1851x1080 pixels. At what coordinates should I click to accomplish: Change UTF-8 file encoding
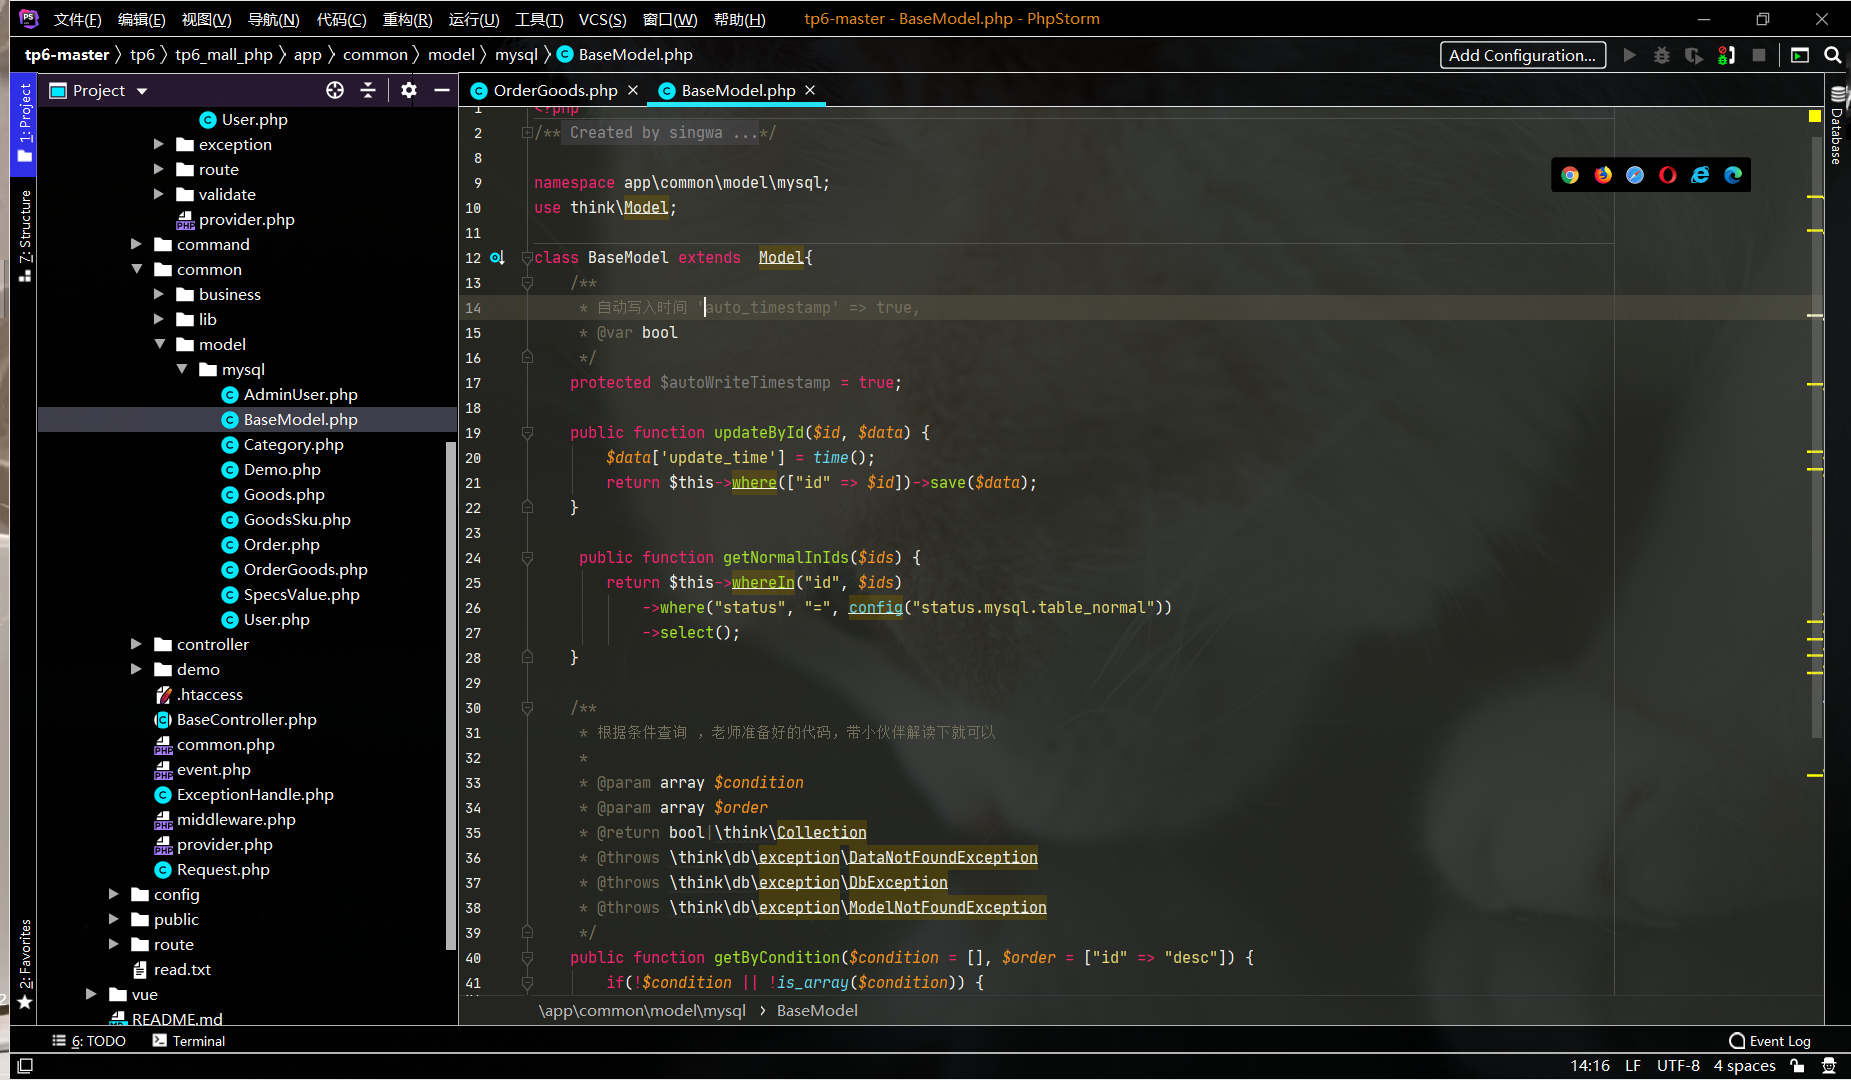coord(1678,1066)
